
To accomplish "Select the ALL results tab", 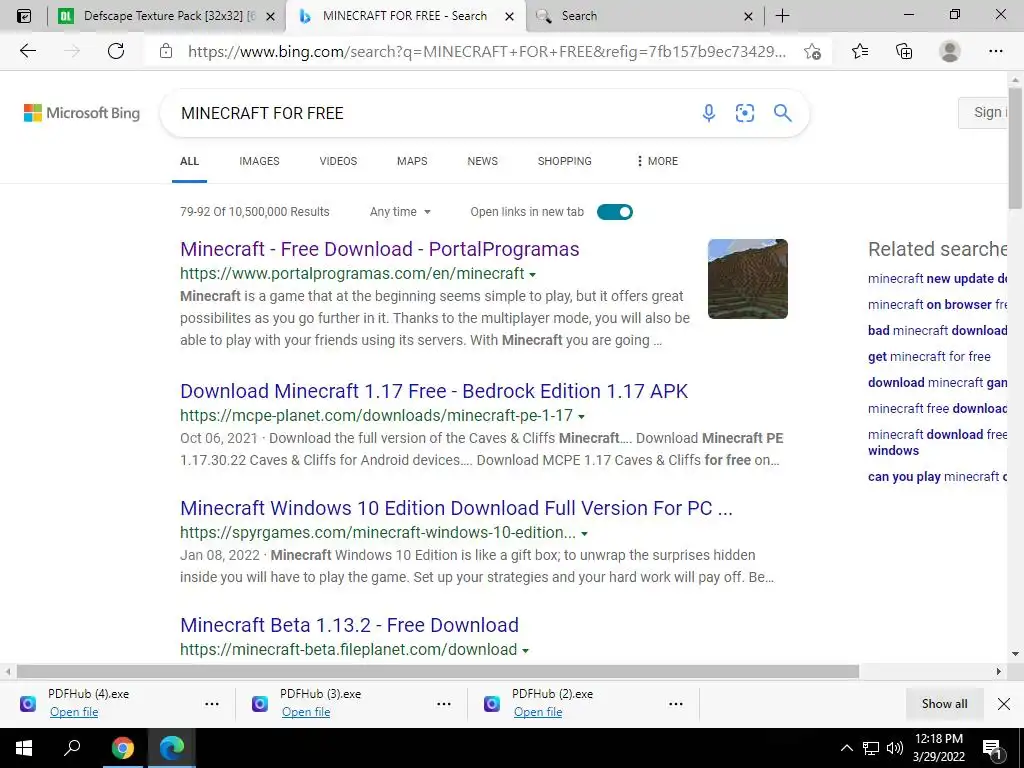I will click(x=189, y=161).
